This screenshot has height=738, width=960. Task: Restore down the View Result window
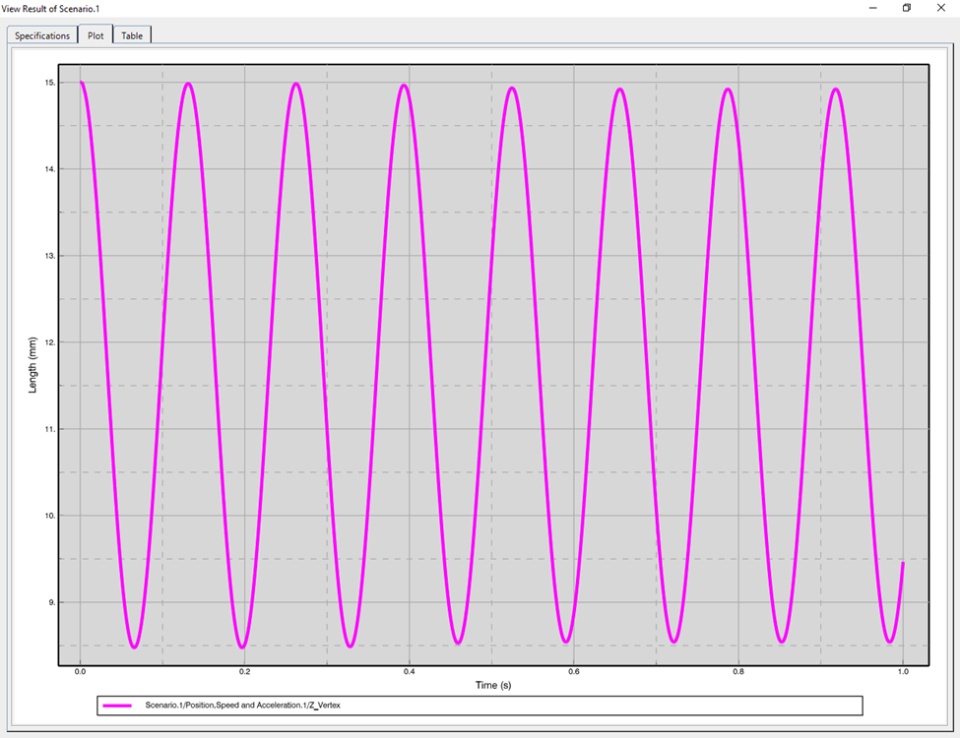point(907,8)
